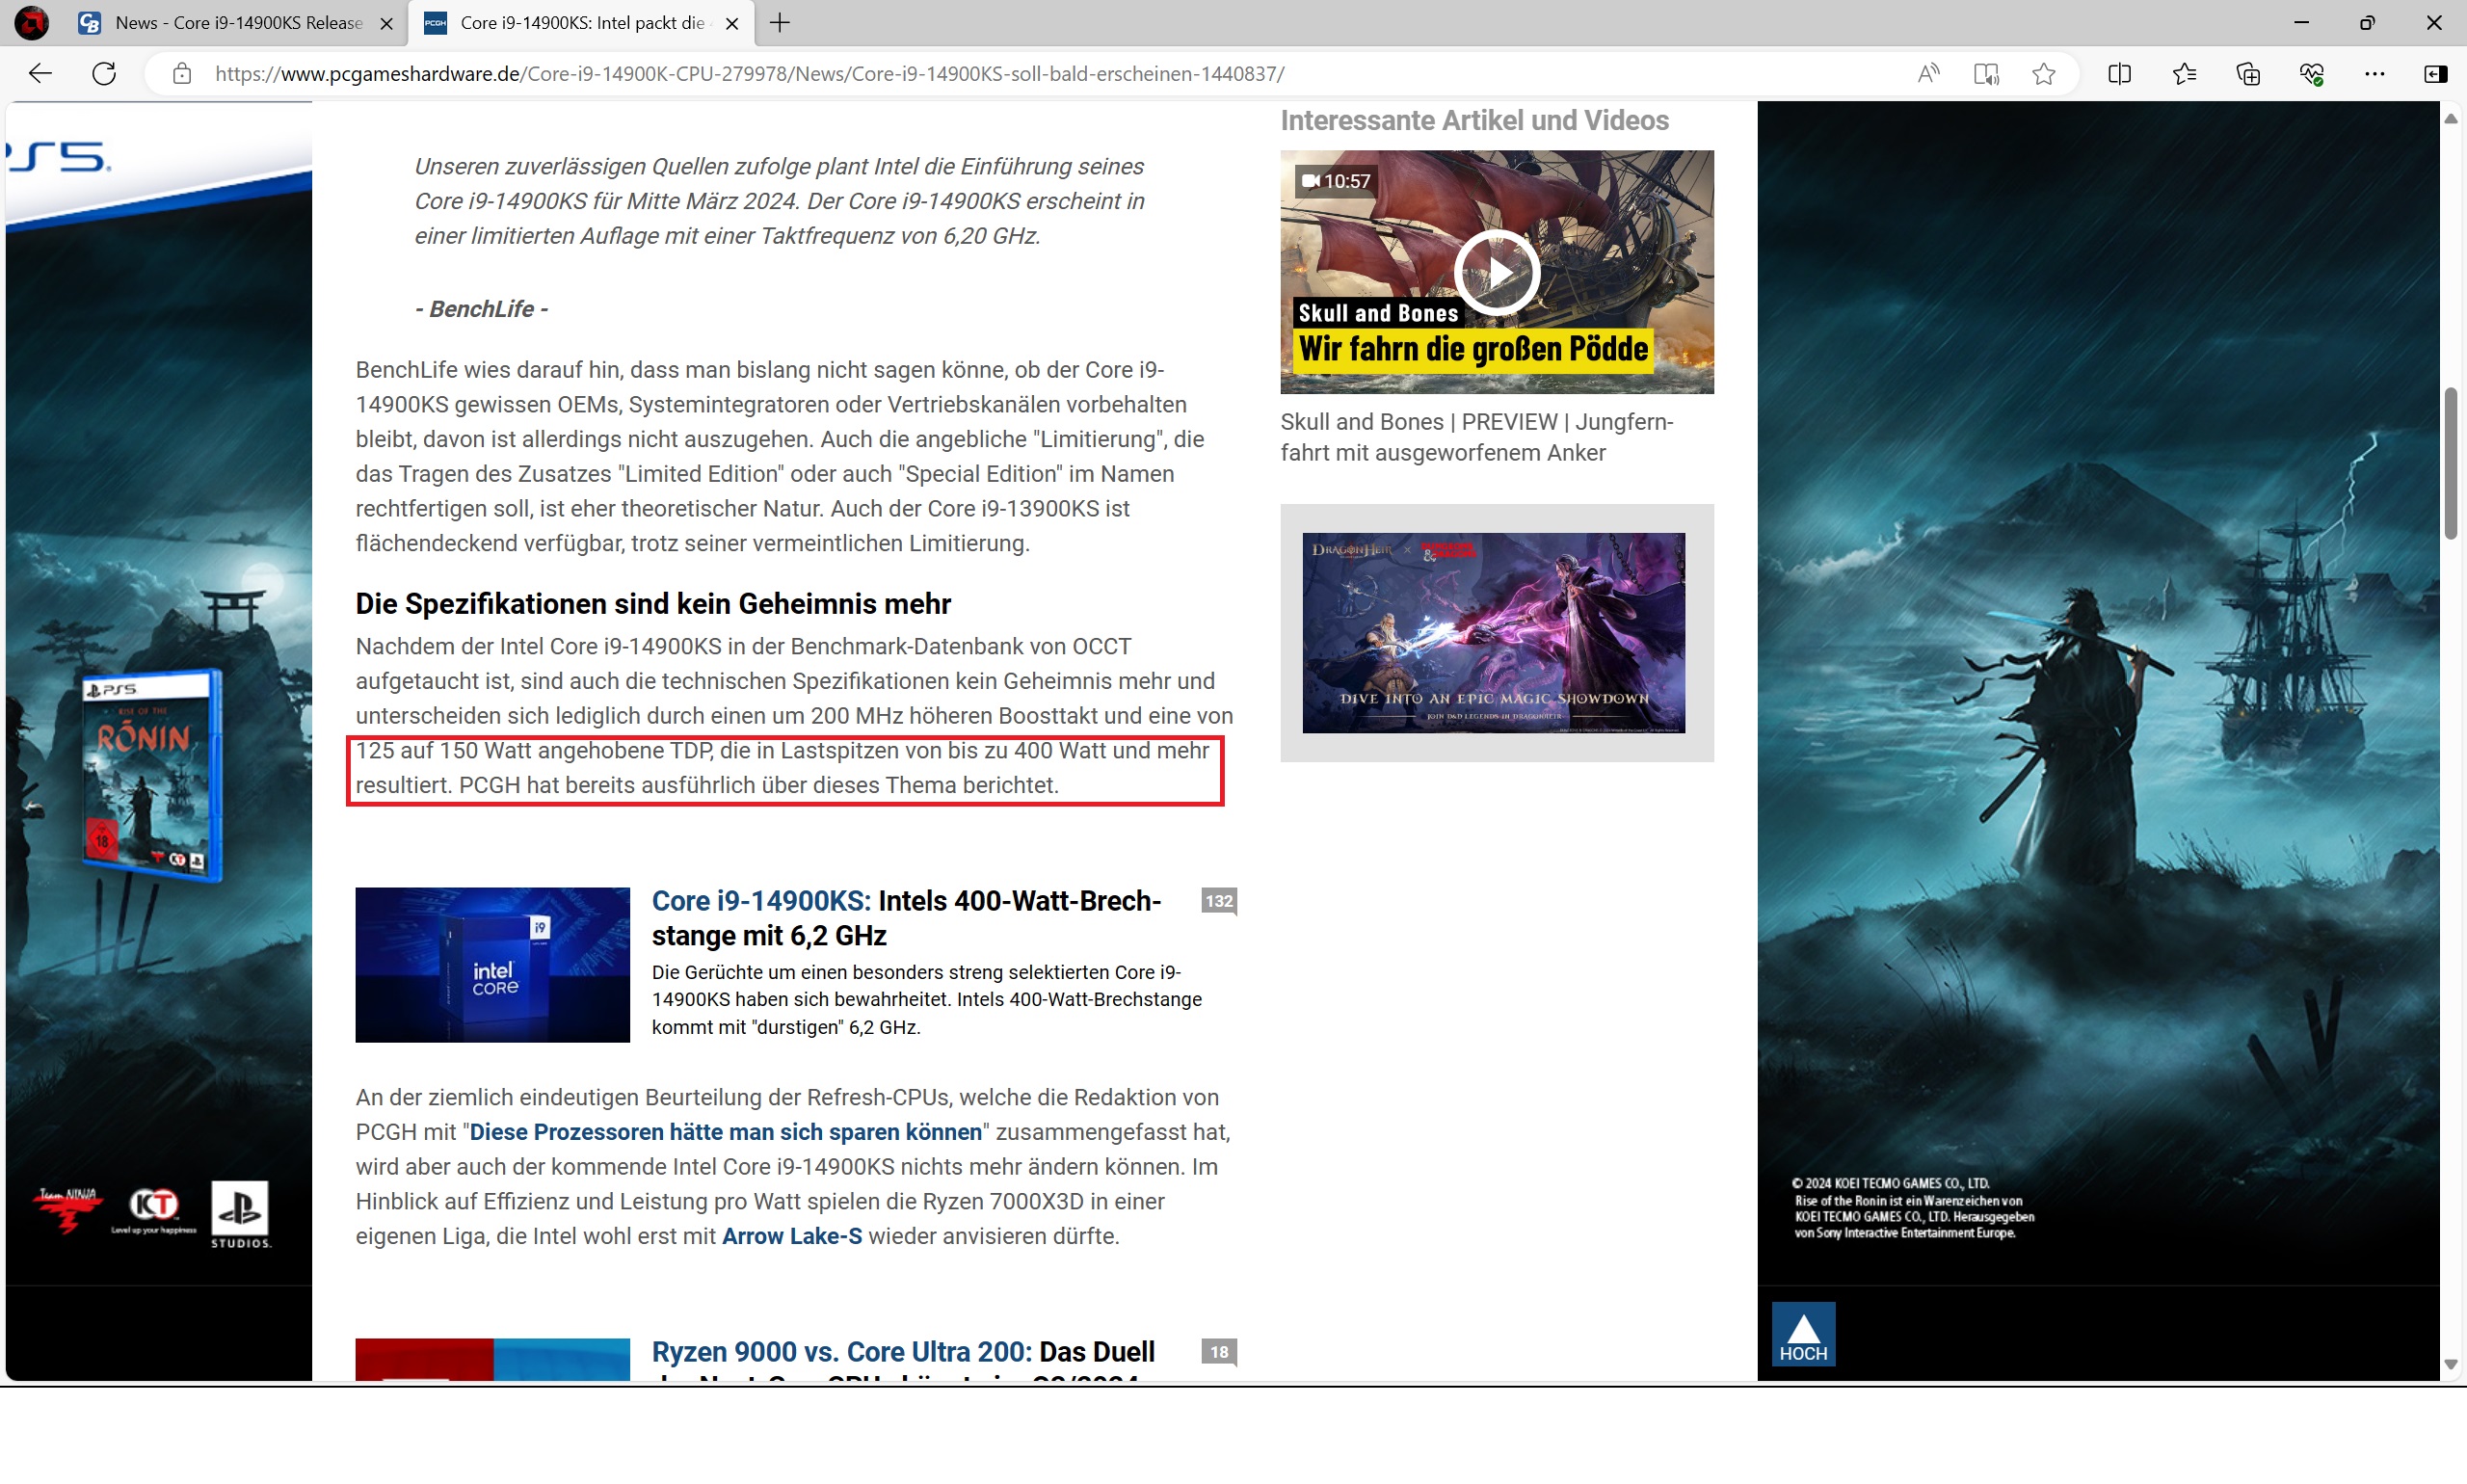Open Read aloud icon in address bar
The width and height of the screenshot is (2467, 1484).
pyautogui.click(x=1928, y=74)
